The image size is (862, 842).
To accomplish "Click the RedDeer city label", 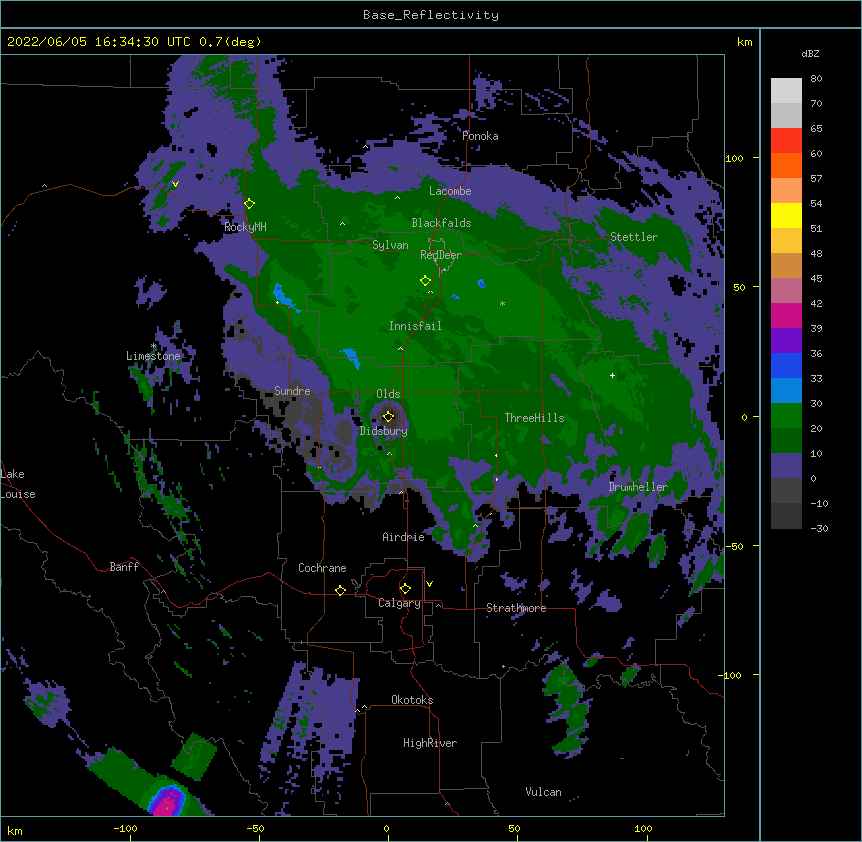I will click(441, 255).
